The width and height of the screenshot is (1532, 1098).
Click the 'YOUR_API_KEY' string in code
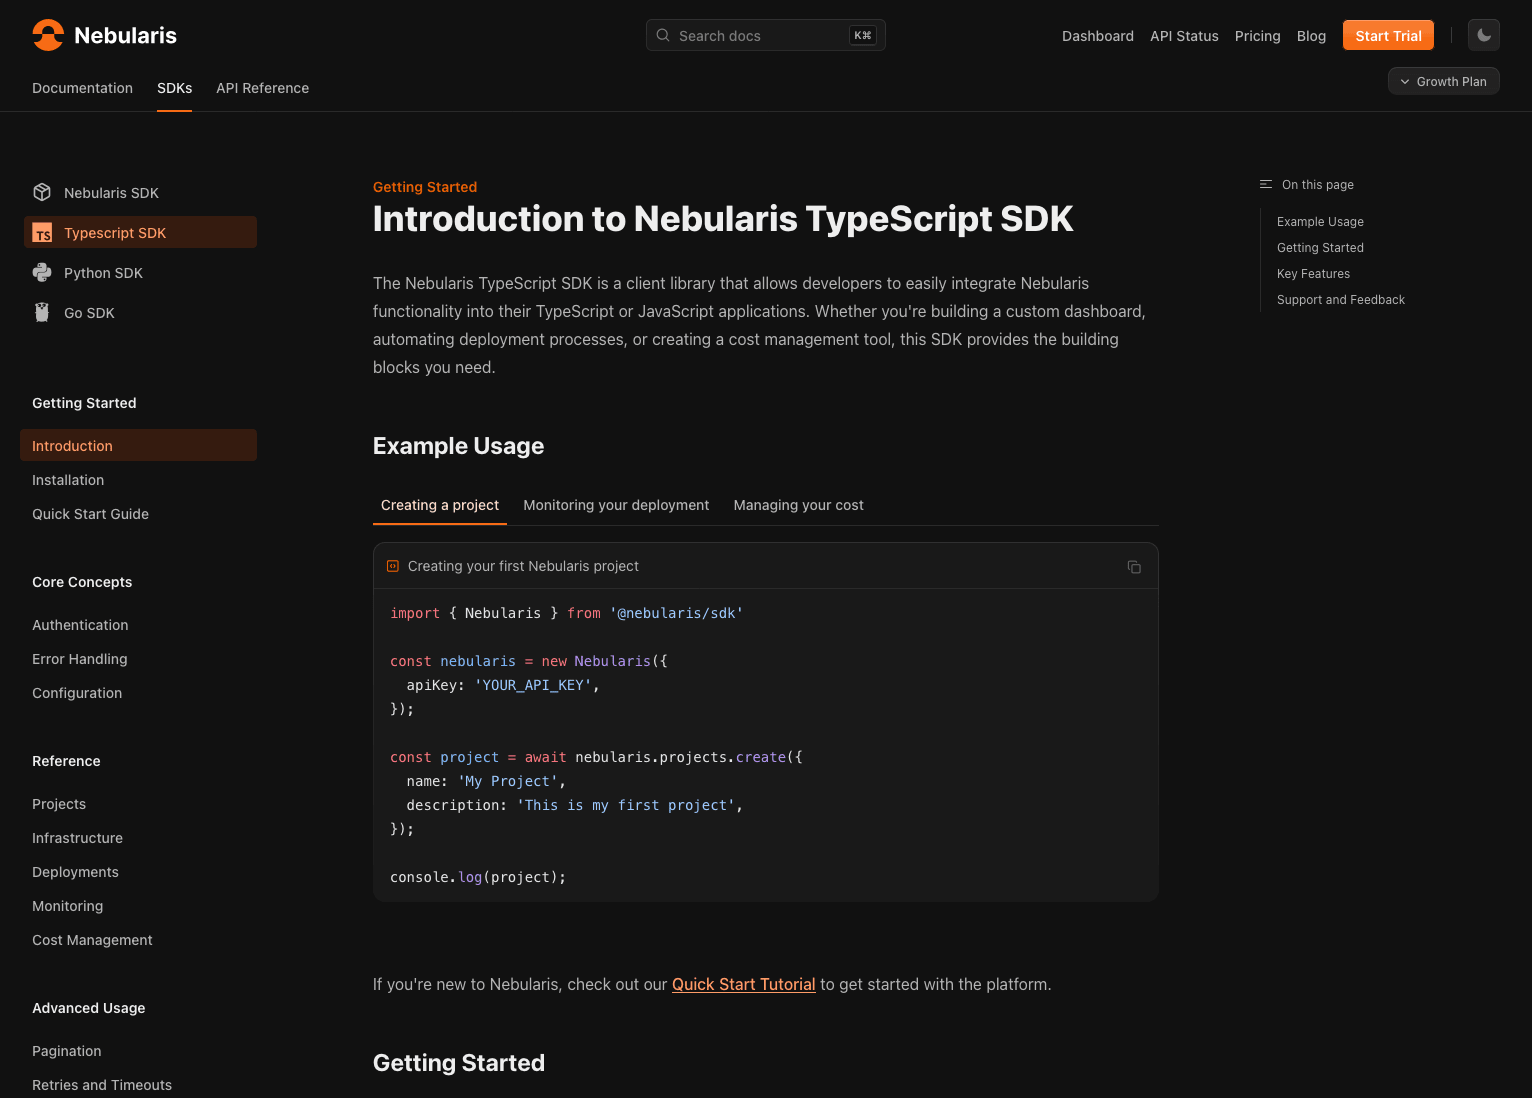(533, 685)
